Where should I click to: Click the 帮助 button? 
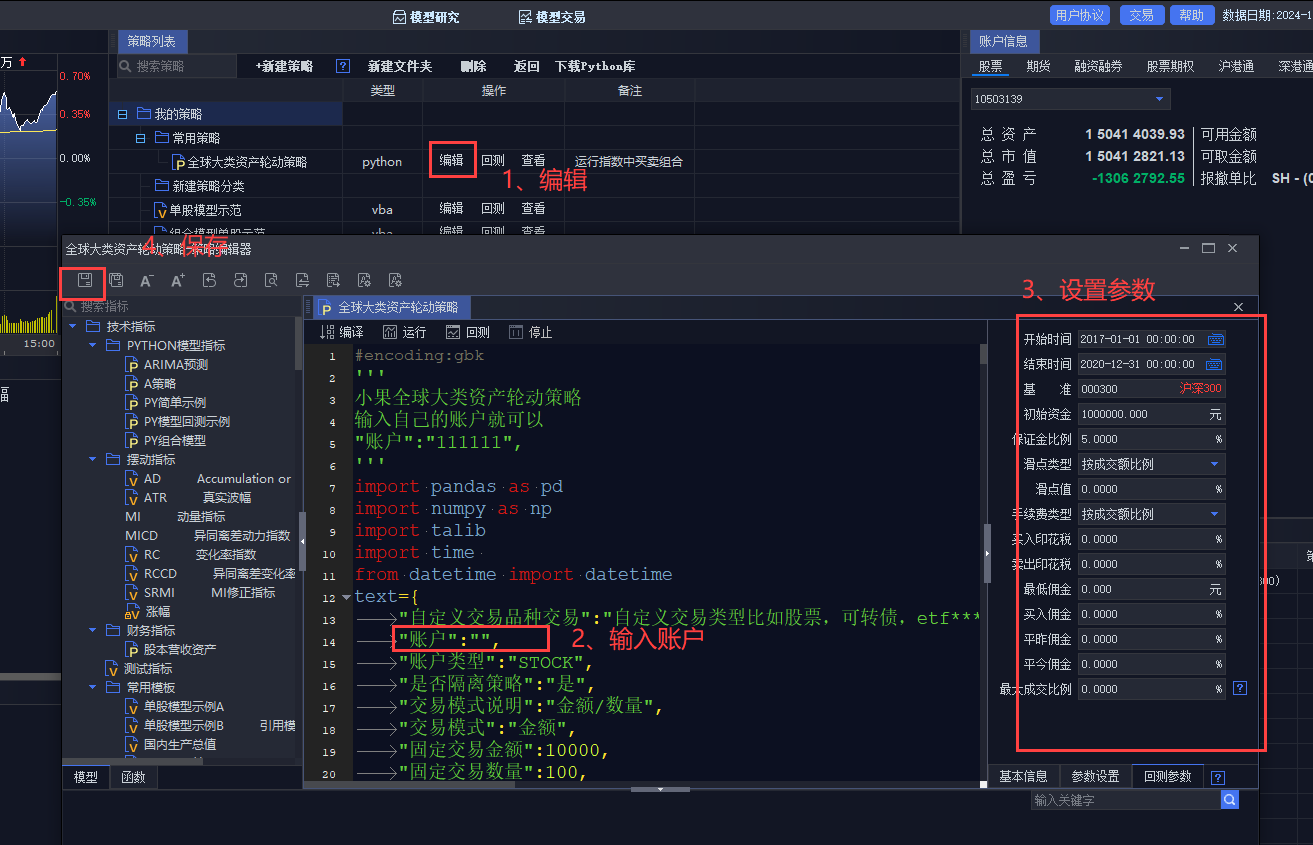pos(1191,15)
